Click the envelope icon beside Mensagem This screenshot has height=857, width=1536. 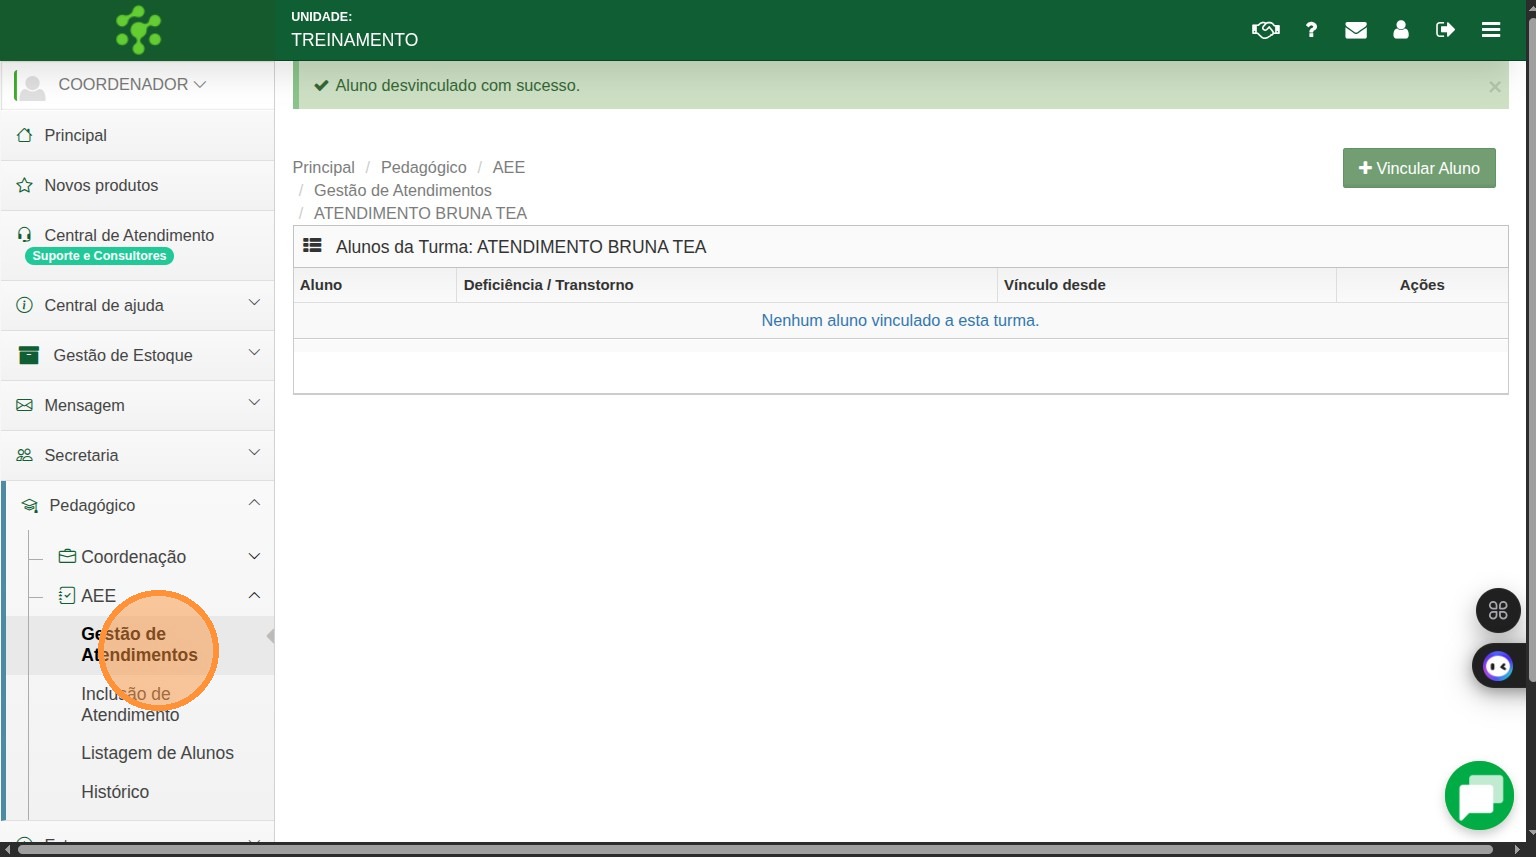[25, 405]
